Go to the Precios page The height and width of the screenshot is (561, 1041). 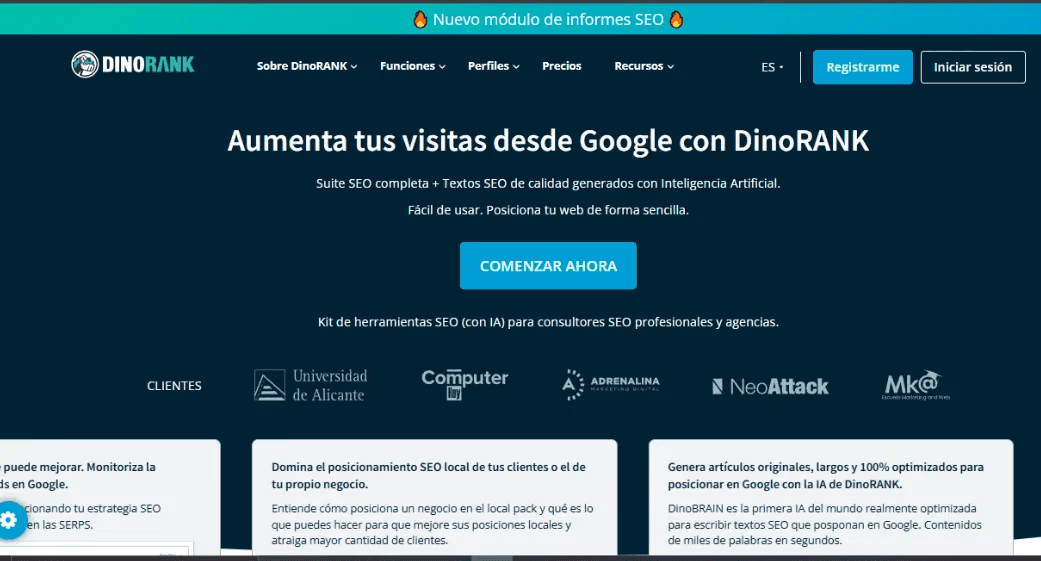pyautogui.click(x=562, y=66)
